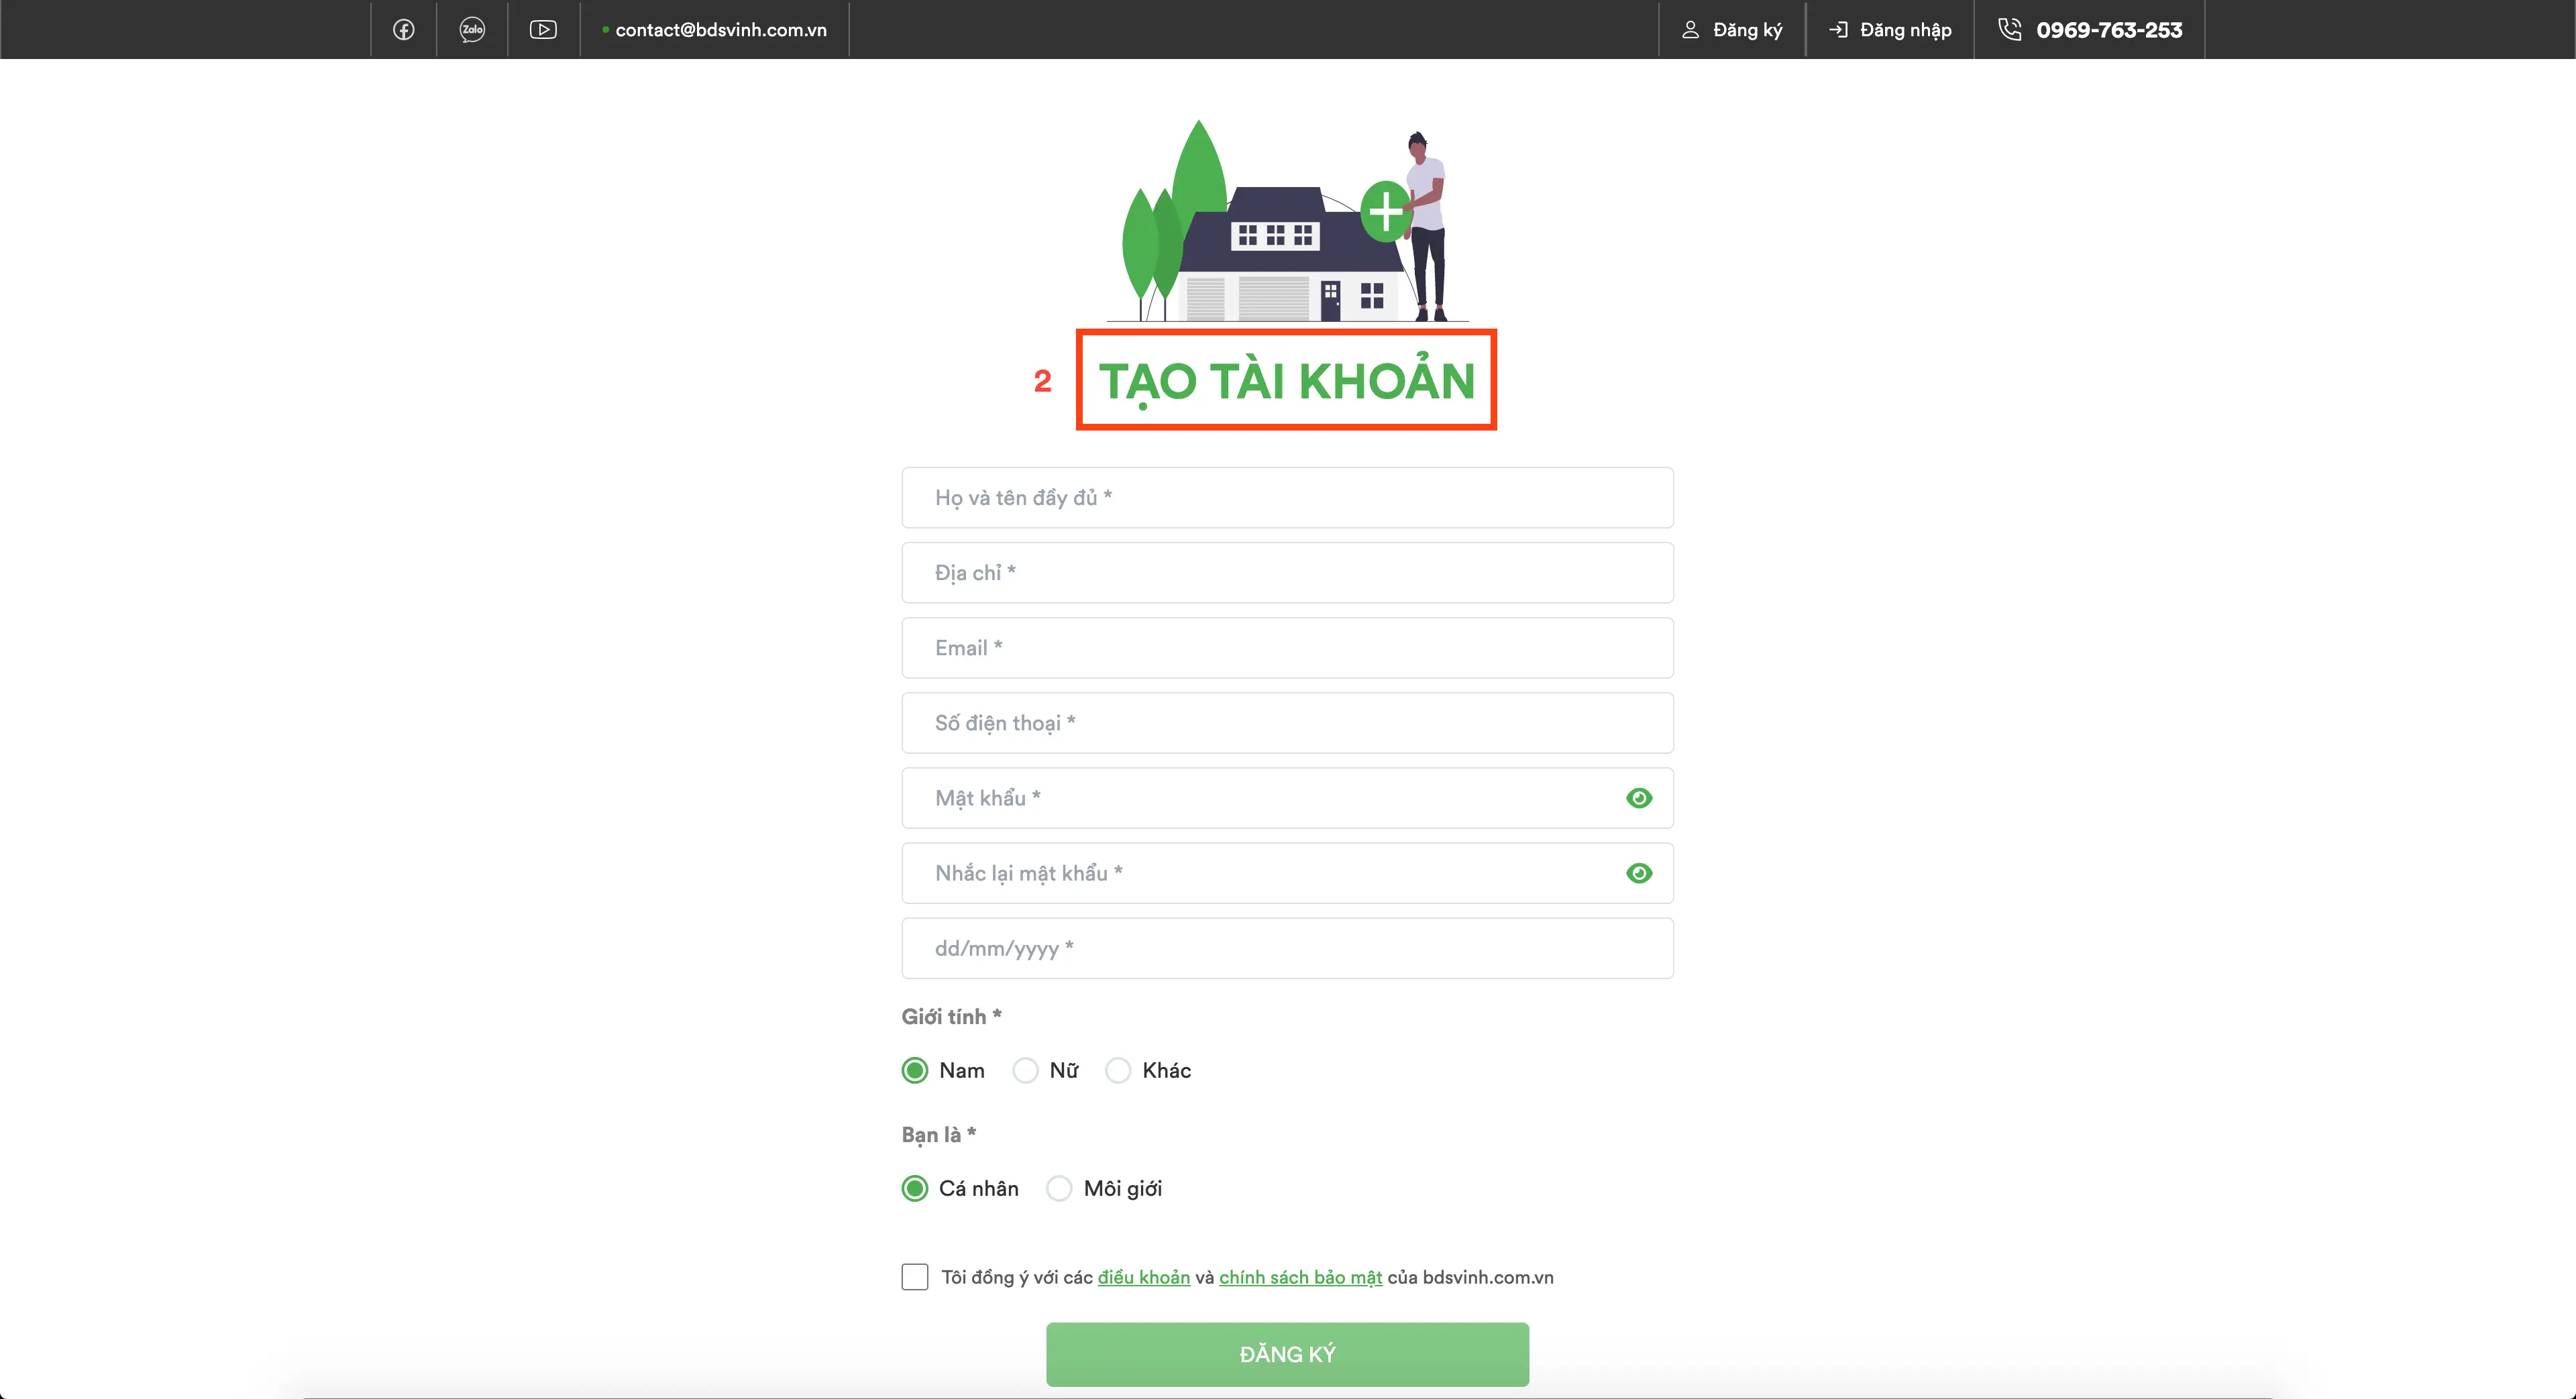The image size is (2576, 1399).
Task: Select Cá nhân account type
Action: point(915,1188)
